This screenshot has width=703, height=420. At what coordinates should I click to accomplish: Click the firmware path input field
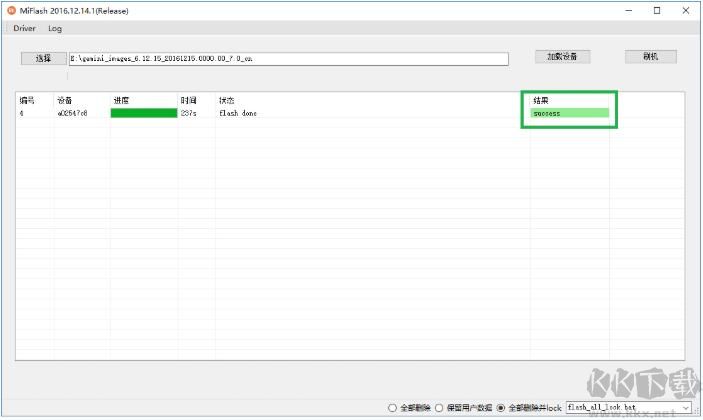point(288,59)
